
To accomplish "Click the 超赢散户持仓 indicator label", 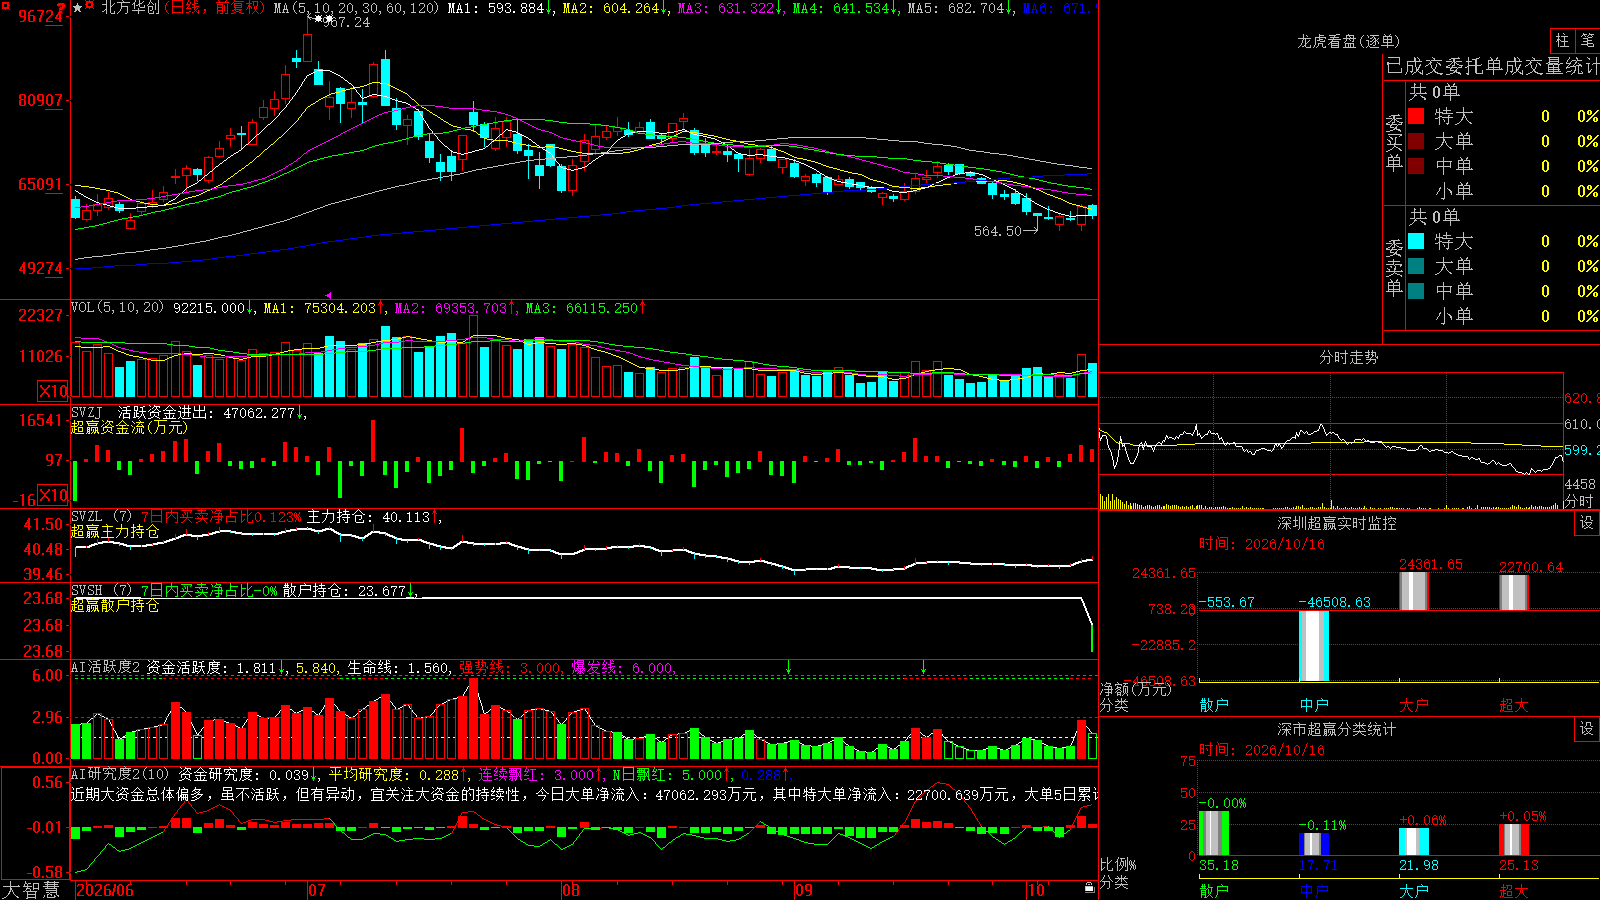I will point(115,605).
